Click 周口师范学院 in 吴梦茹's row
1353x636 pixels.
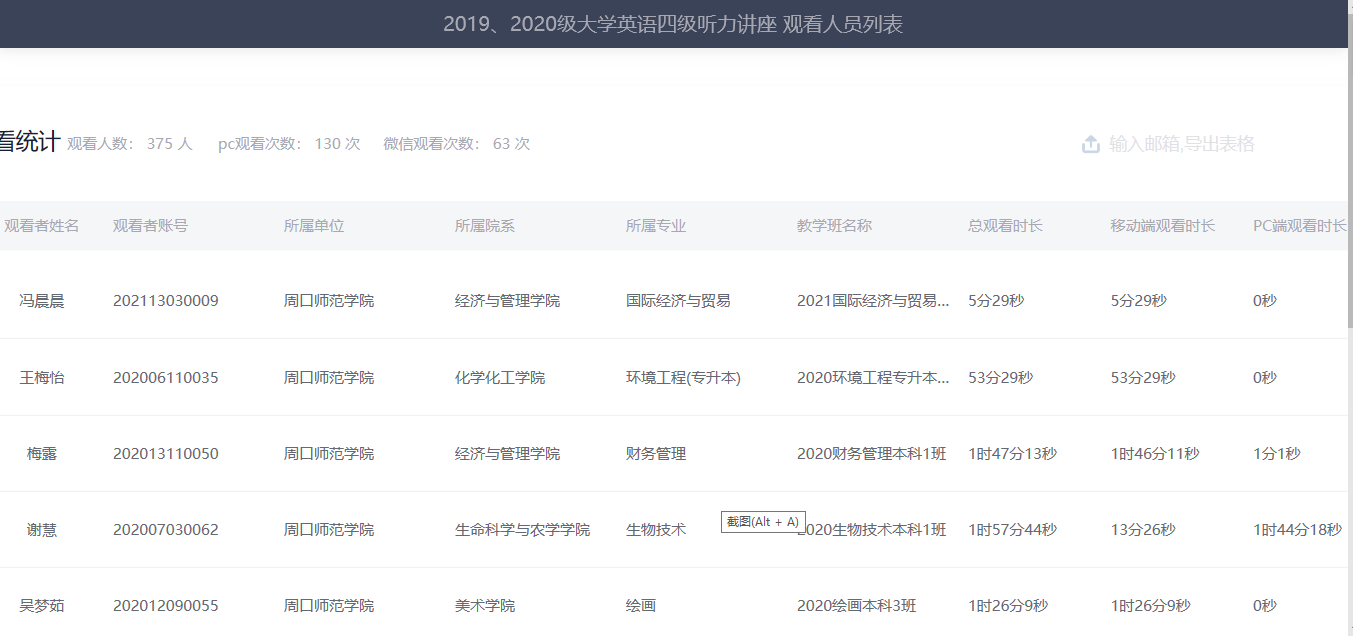tap(329, 606)
